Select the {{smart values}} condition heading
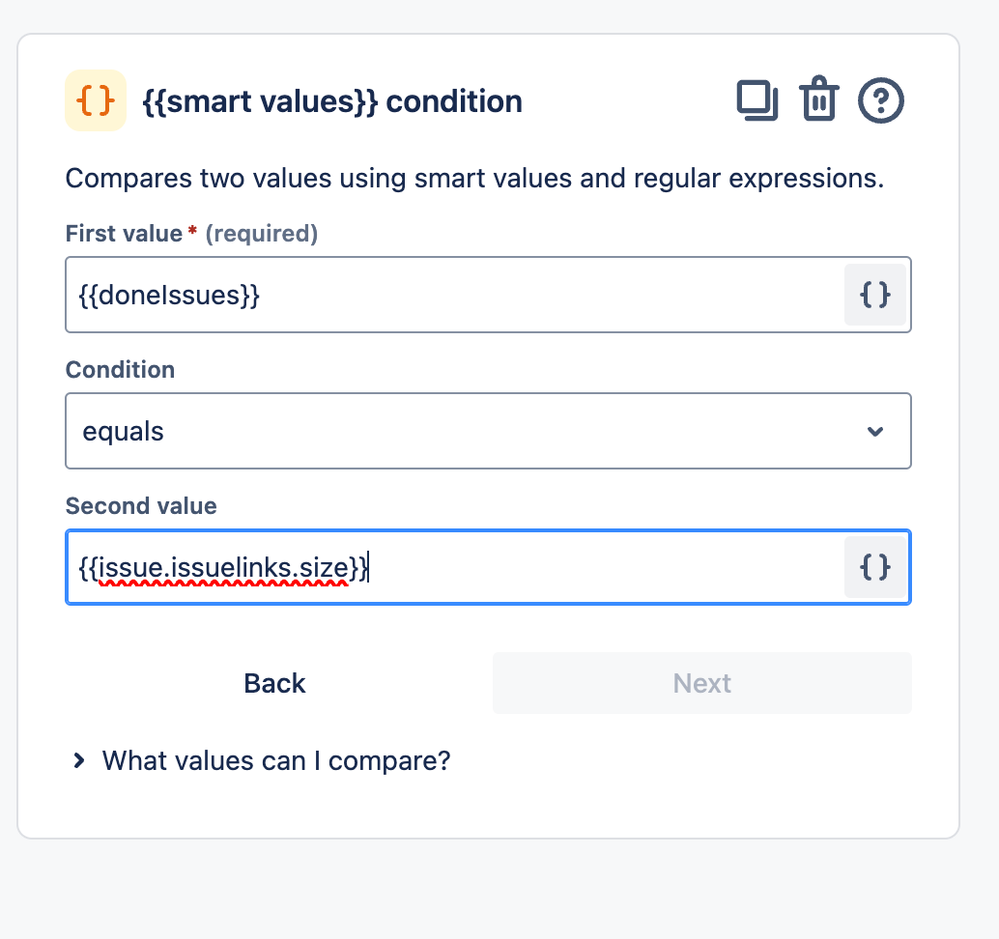This screenshot has height=939, width=999. (332, 102)
